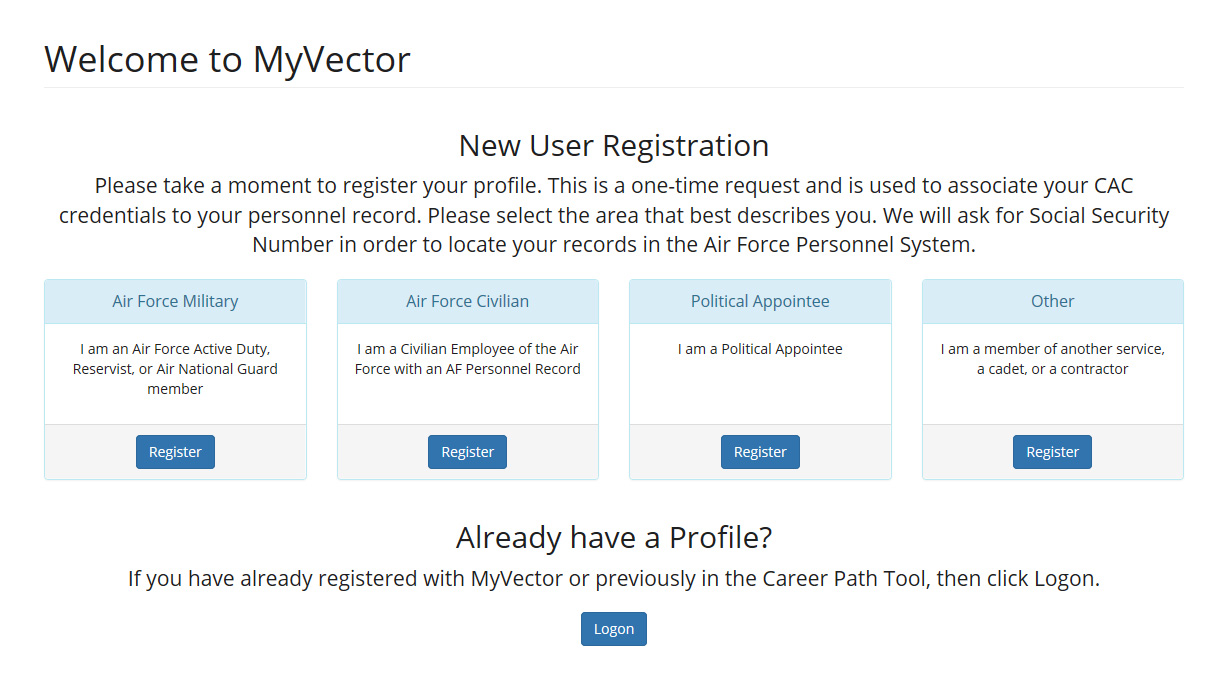The image size is (1222, 692).
Task: Select the Air Force Civilian card header
Action: [x=467, y=300]
